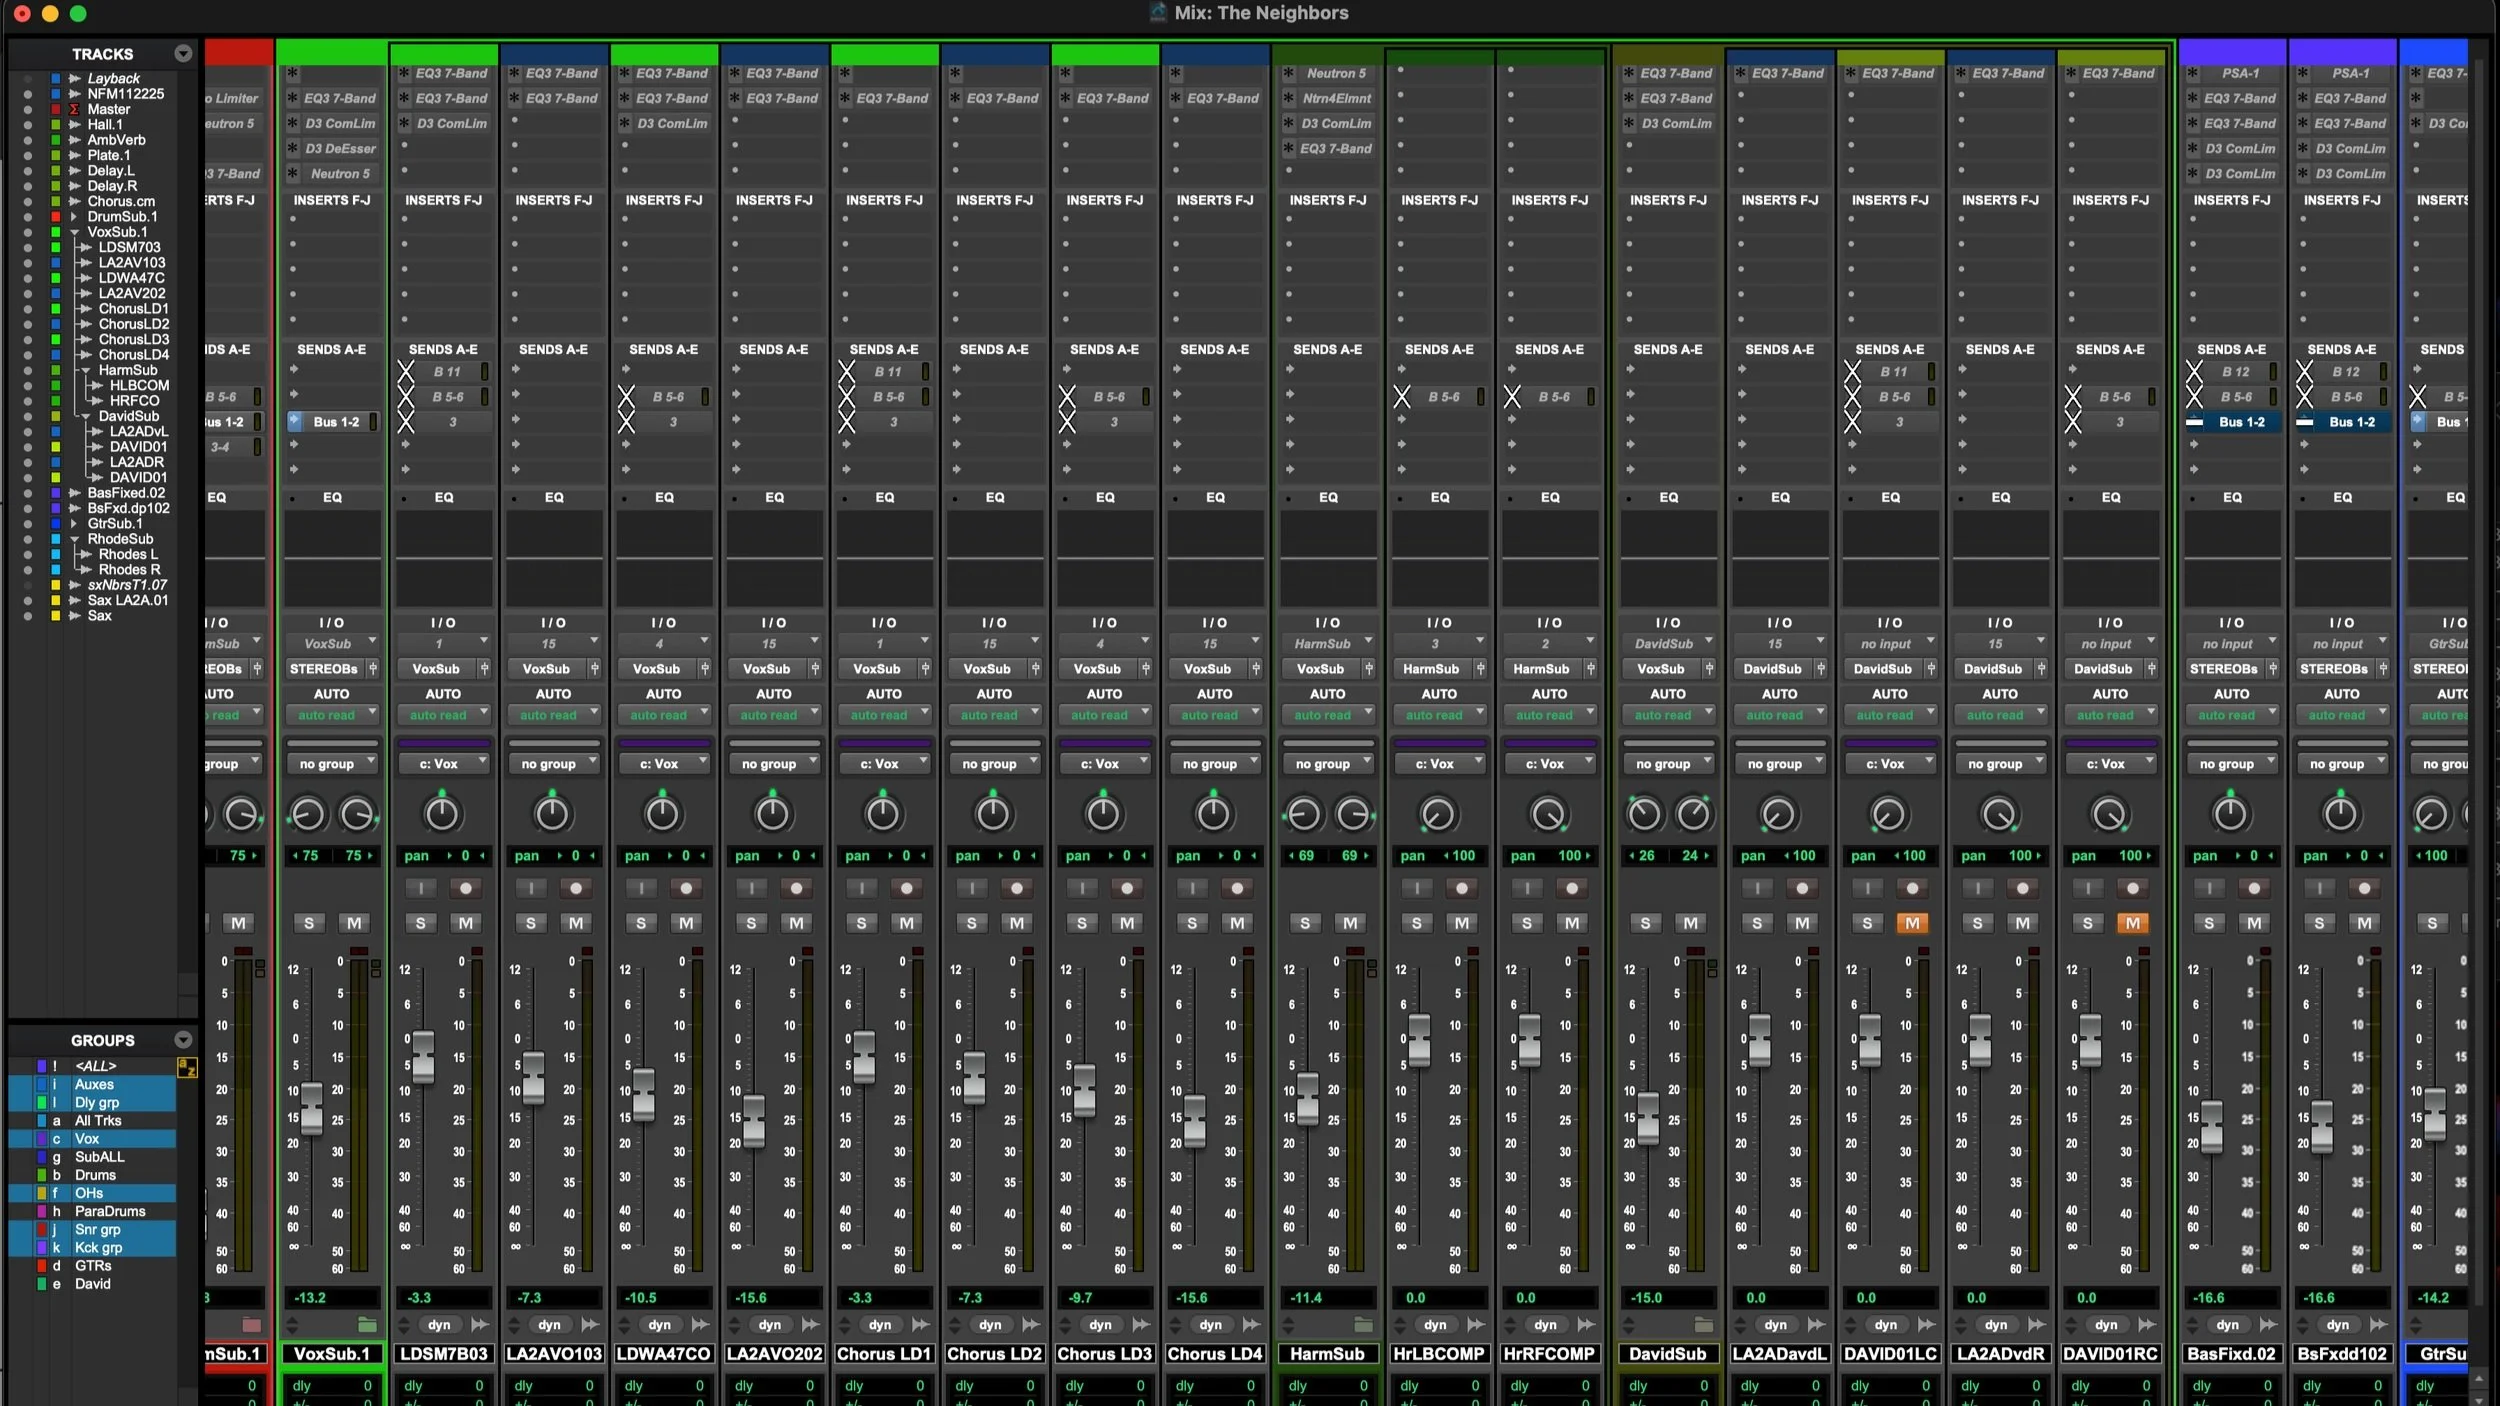Open auto read selector on DavidSub
Screen dimensions: 2500x1406
click(x=1668, y=715)
